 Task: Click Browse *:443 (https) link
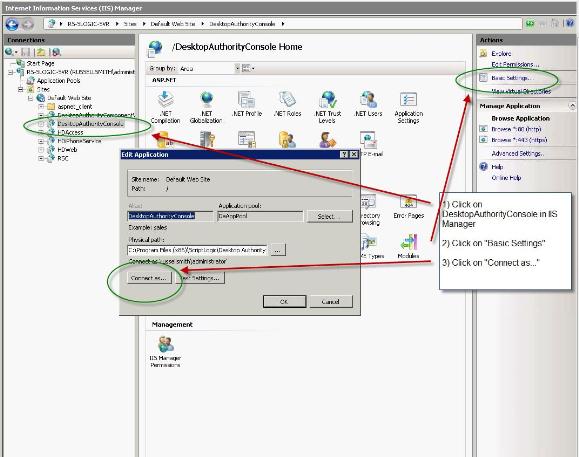(x=519, y=140)
